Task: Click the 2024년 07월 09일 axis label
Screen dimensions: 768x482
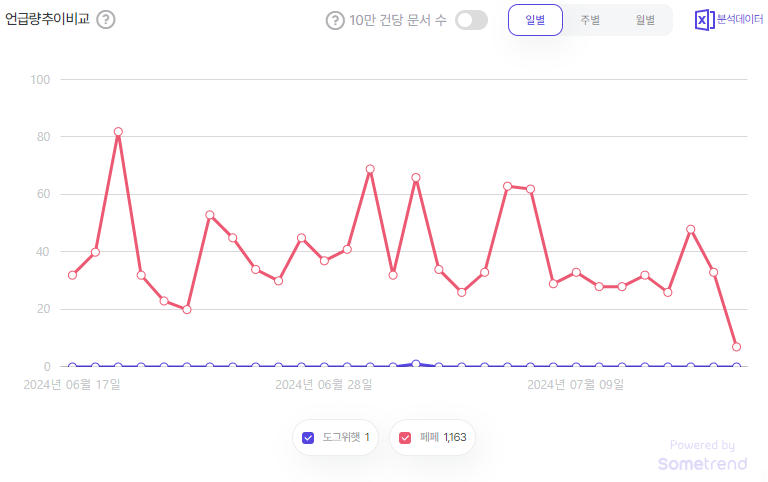Action: coord(575,384)
